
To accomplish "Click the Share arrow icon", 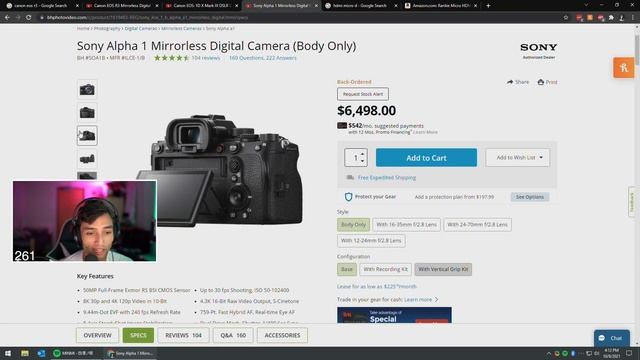I will coord(510,82).
